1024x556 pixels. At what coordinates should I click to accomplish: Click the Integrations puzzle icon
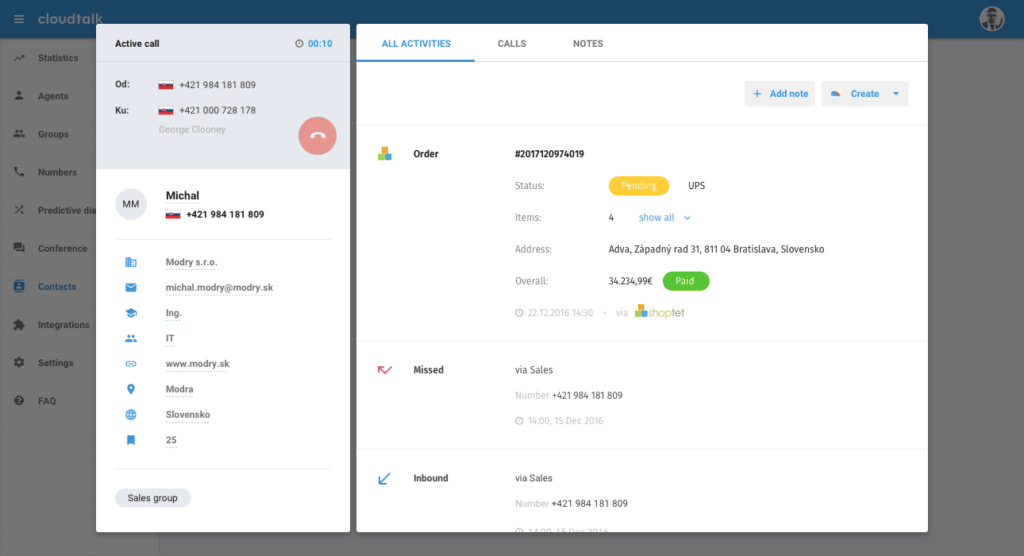[19, 325]
